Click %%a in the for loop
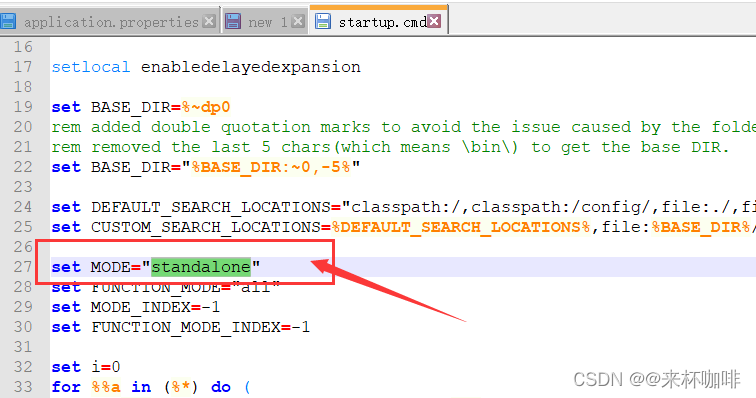The height and width of the screenshot is (398, 756). click(x=106, y=387)
